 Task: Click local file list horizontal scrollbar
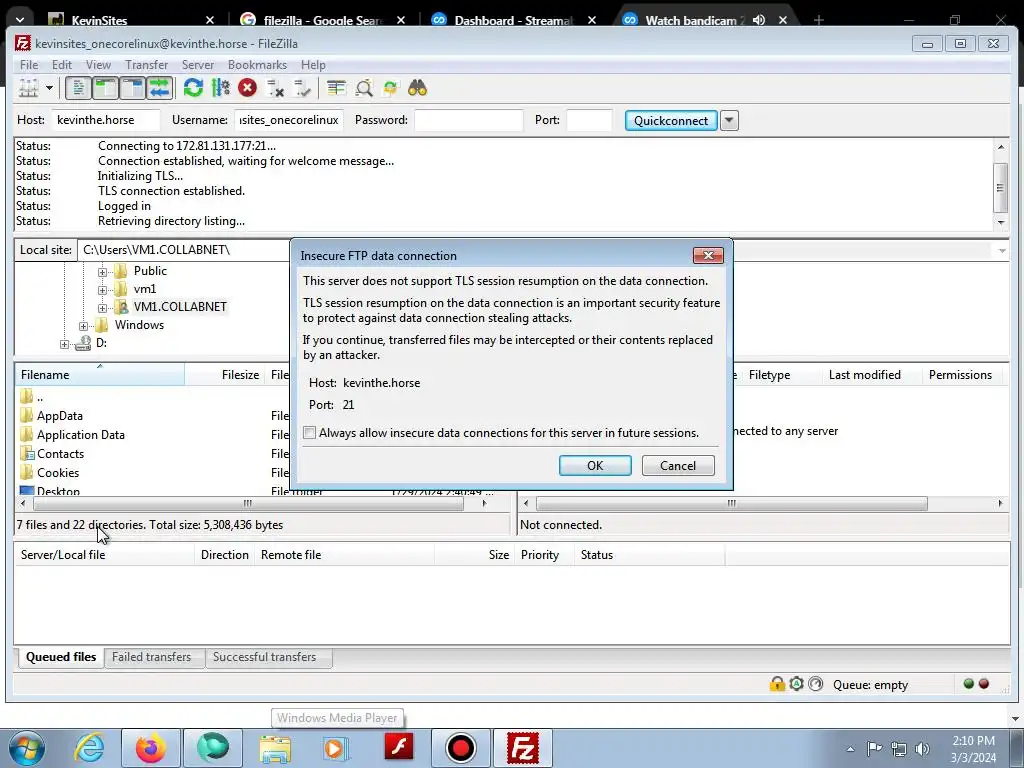248,504
